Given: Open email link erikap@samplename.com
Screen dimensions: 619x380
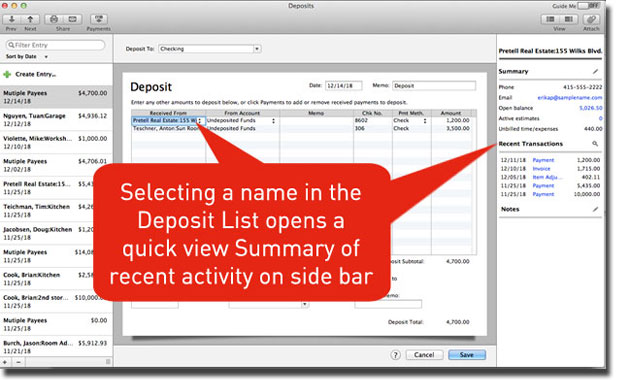Looking at the screenshot, I should coord(570,97).
